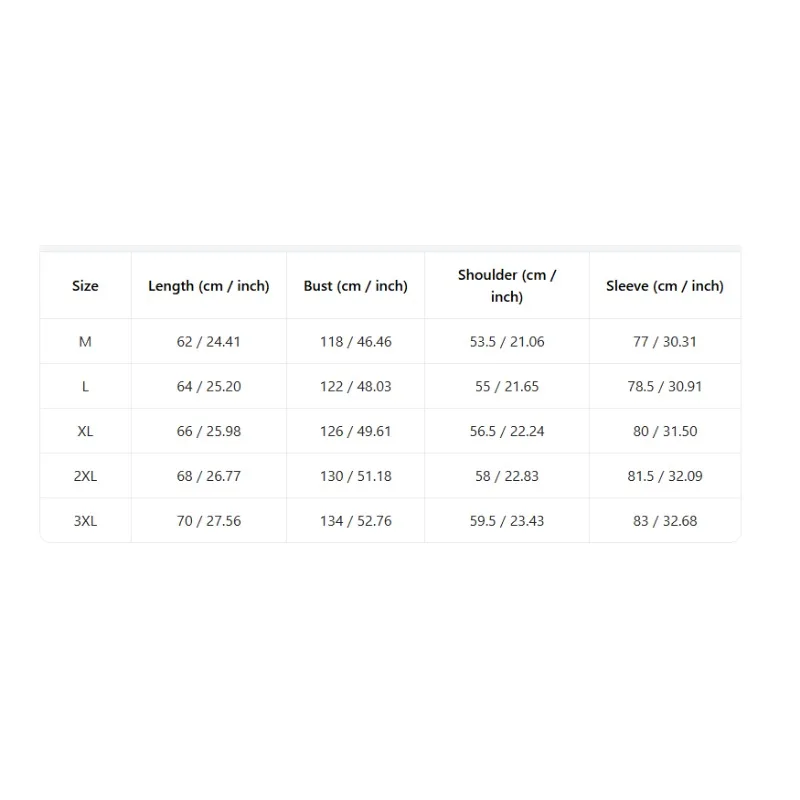The image size is (800, 800).
Task: Select the XL size row label
Action: pyautogui.click(x=85, y=432)
